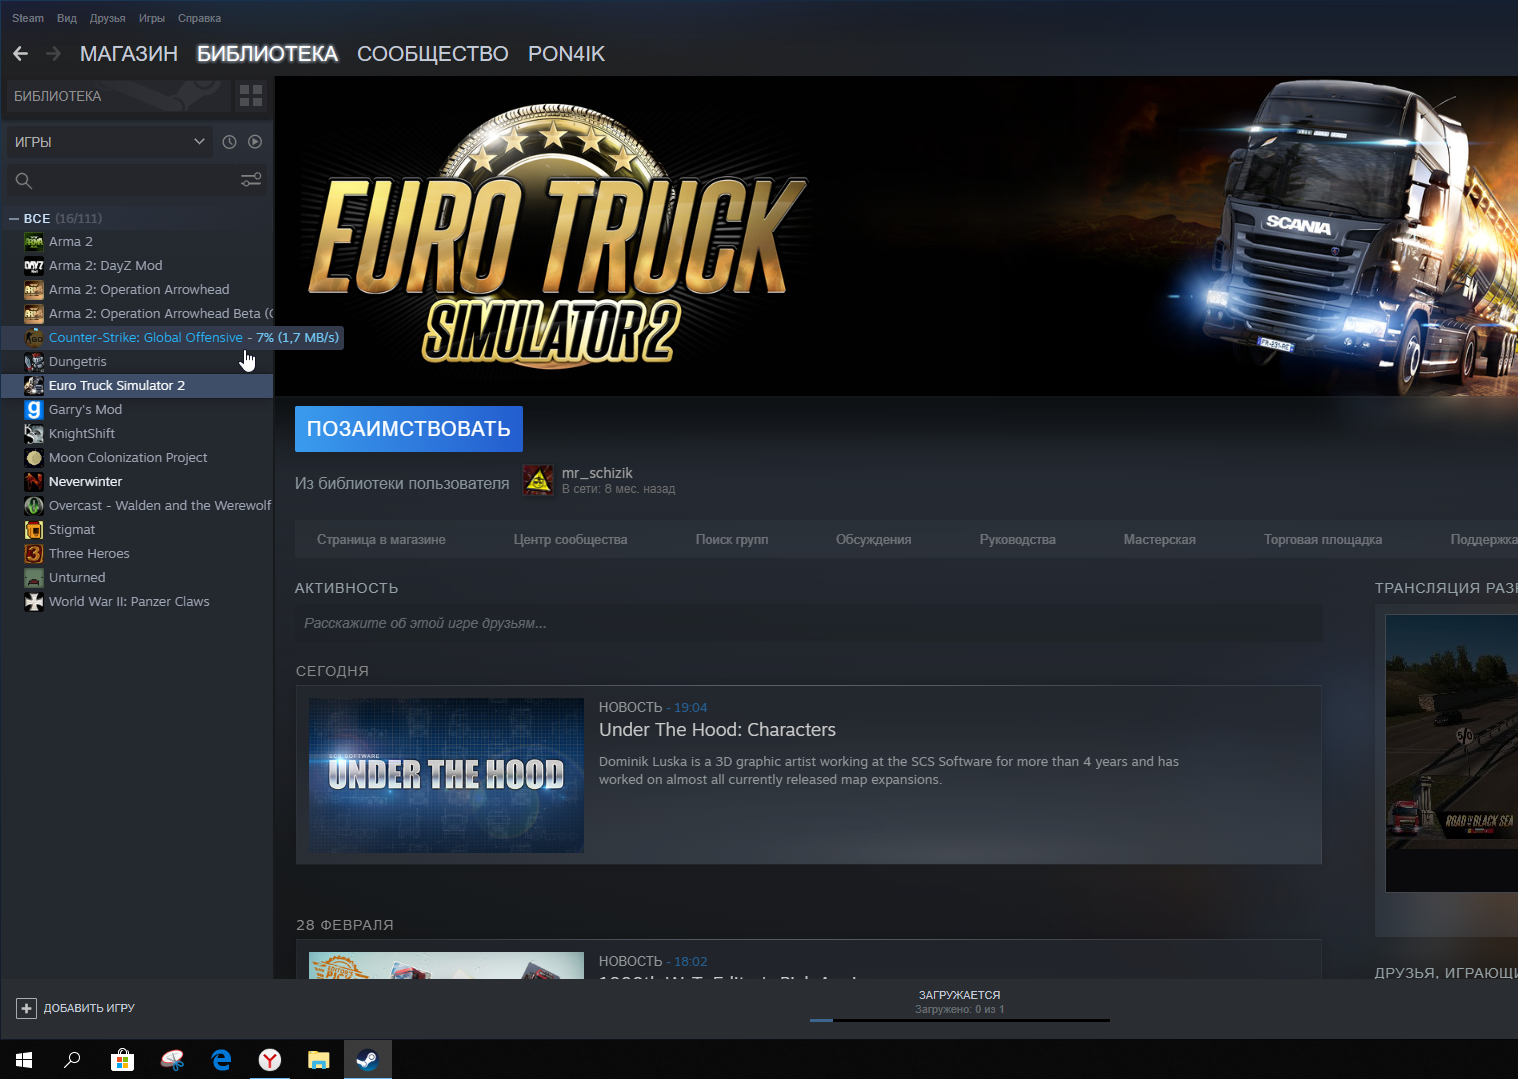Screen dimensions: 1518x1079
Task: Select Euro Truck Simulator 2 in list
Action: coord(137,386)
